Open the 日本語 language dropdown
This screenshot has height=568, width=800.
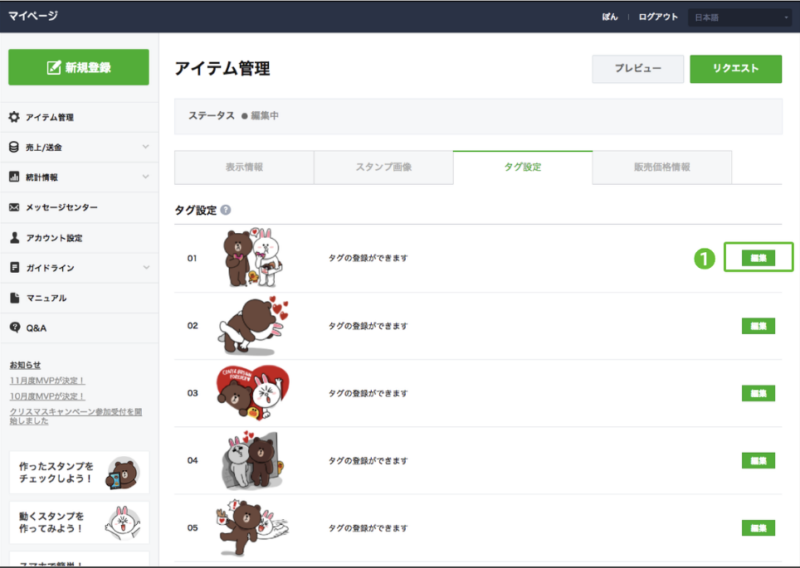point(739,17)
